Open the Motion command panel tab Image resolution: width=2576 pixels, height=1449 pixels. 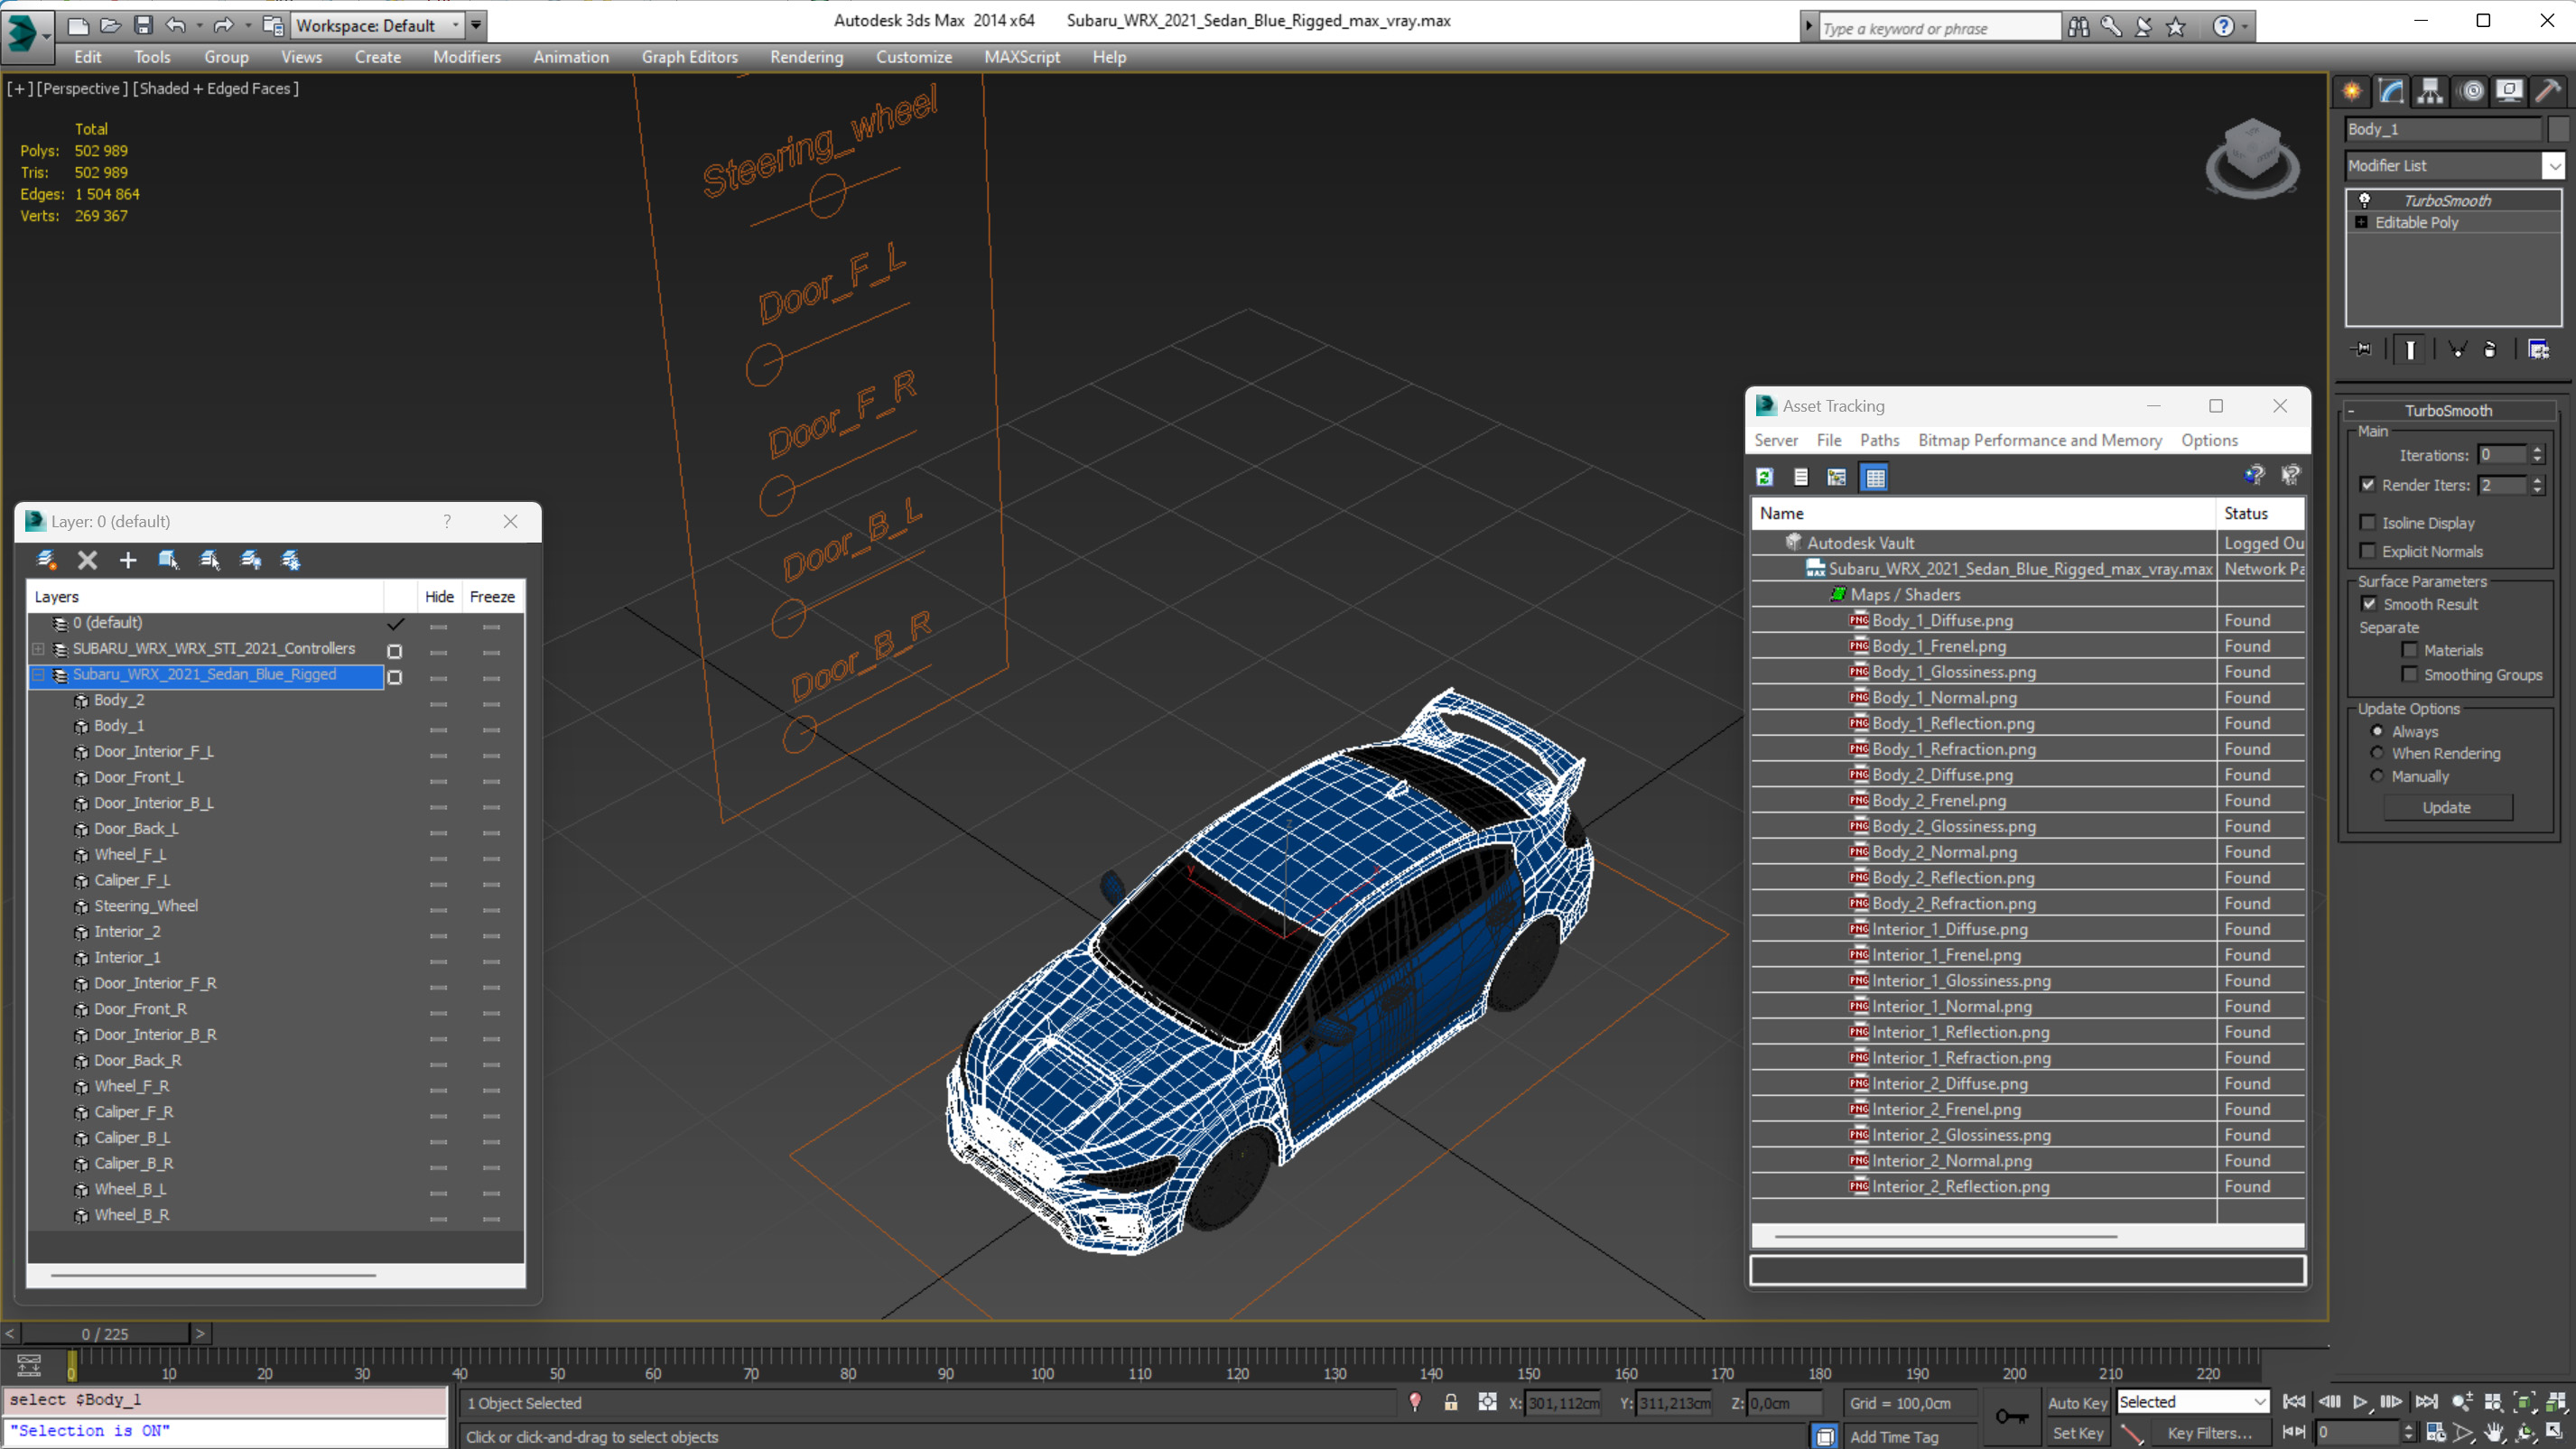coord(2471,91)
